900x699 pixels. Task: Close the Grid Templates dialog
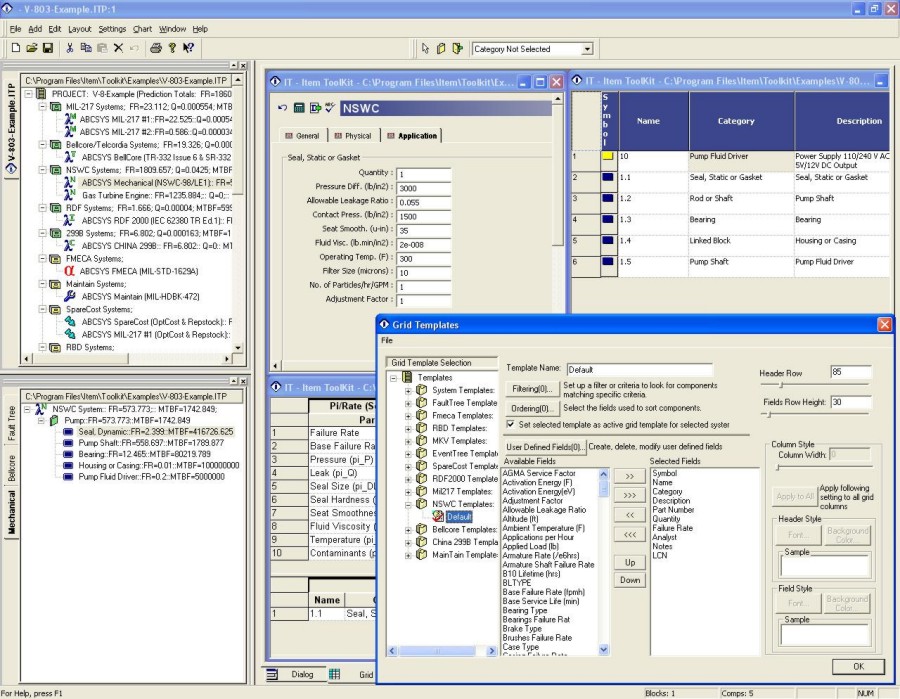pos(885,325)
